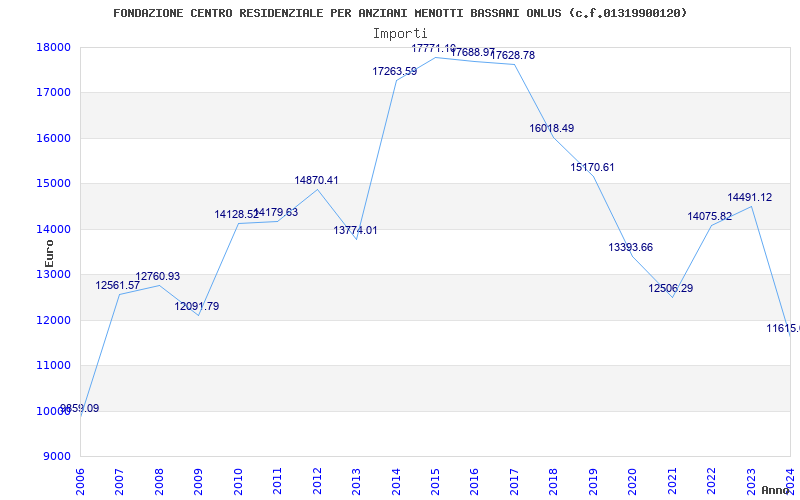Image resolution: width=800 pixels, height=500 pixels.
Task: Select data label 14179.63 for 2011
Action: tap(276, 212)
